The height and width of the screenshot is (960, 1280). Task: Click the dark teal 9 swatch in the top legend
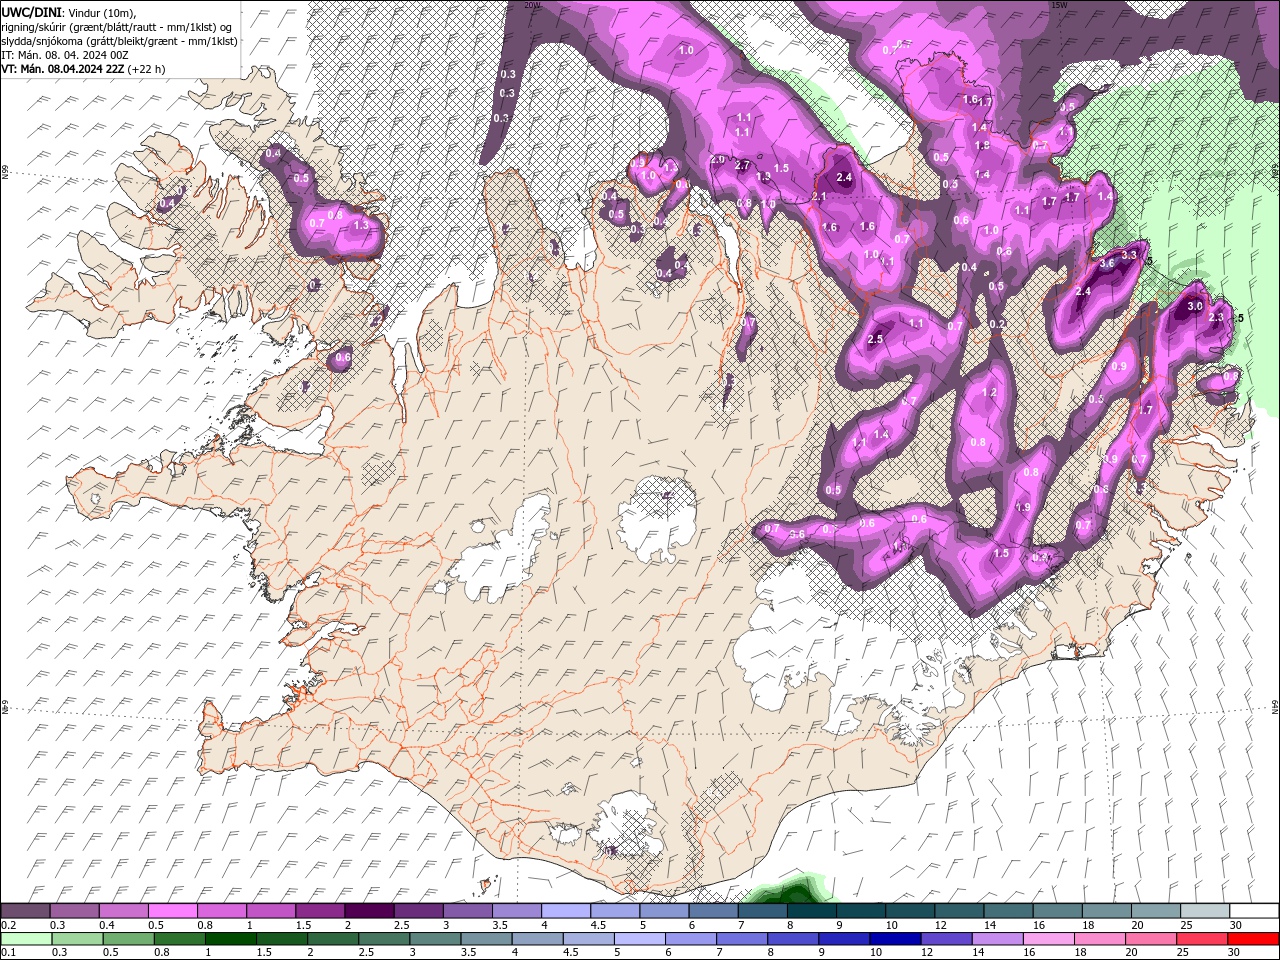pyautogui.click(x=860, y=911)
